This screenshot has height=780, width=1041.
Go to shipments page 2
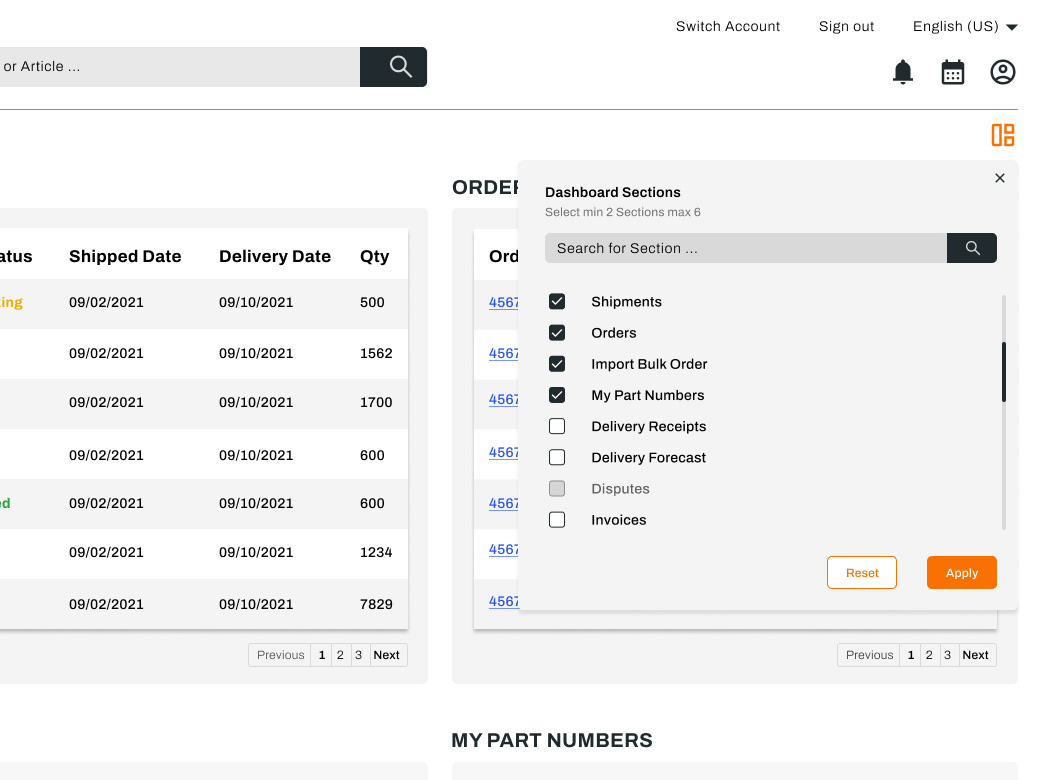click(x=340, y=655)
